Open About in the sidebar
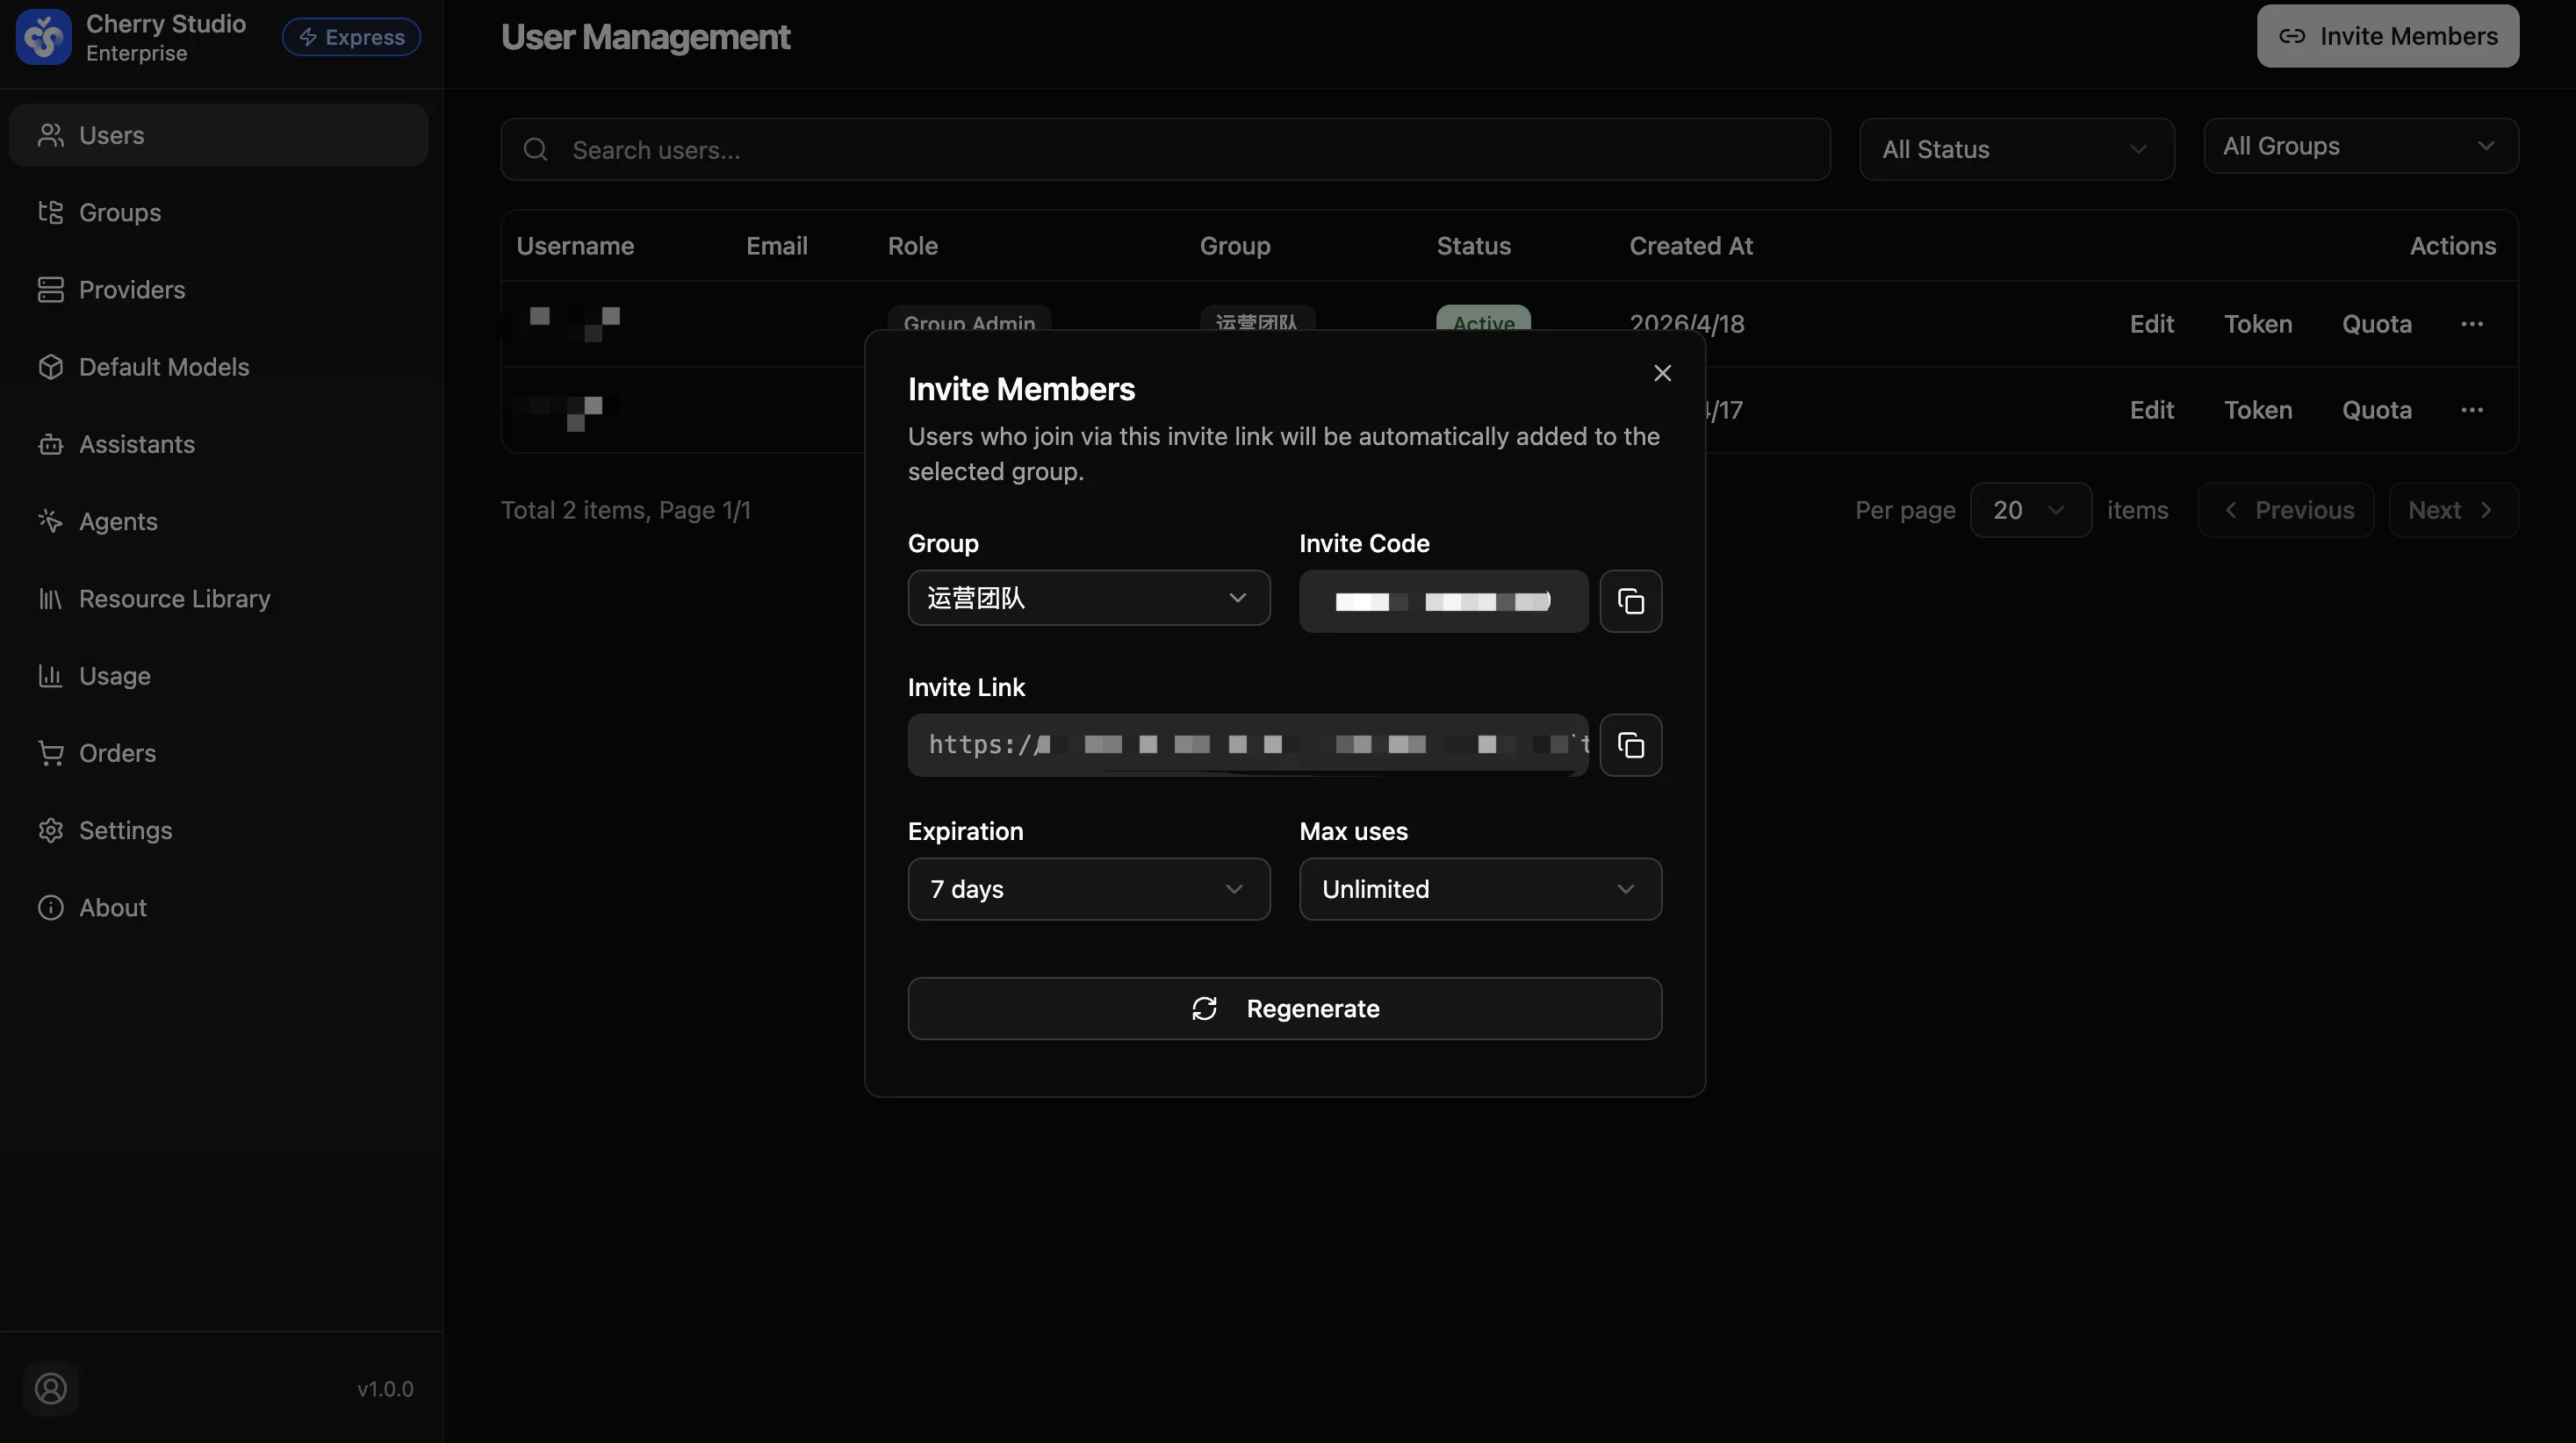Screen dimensions: 2576x1443 [218, 907]
